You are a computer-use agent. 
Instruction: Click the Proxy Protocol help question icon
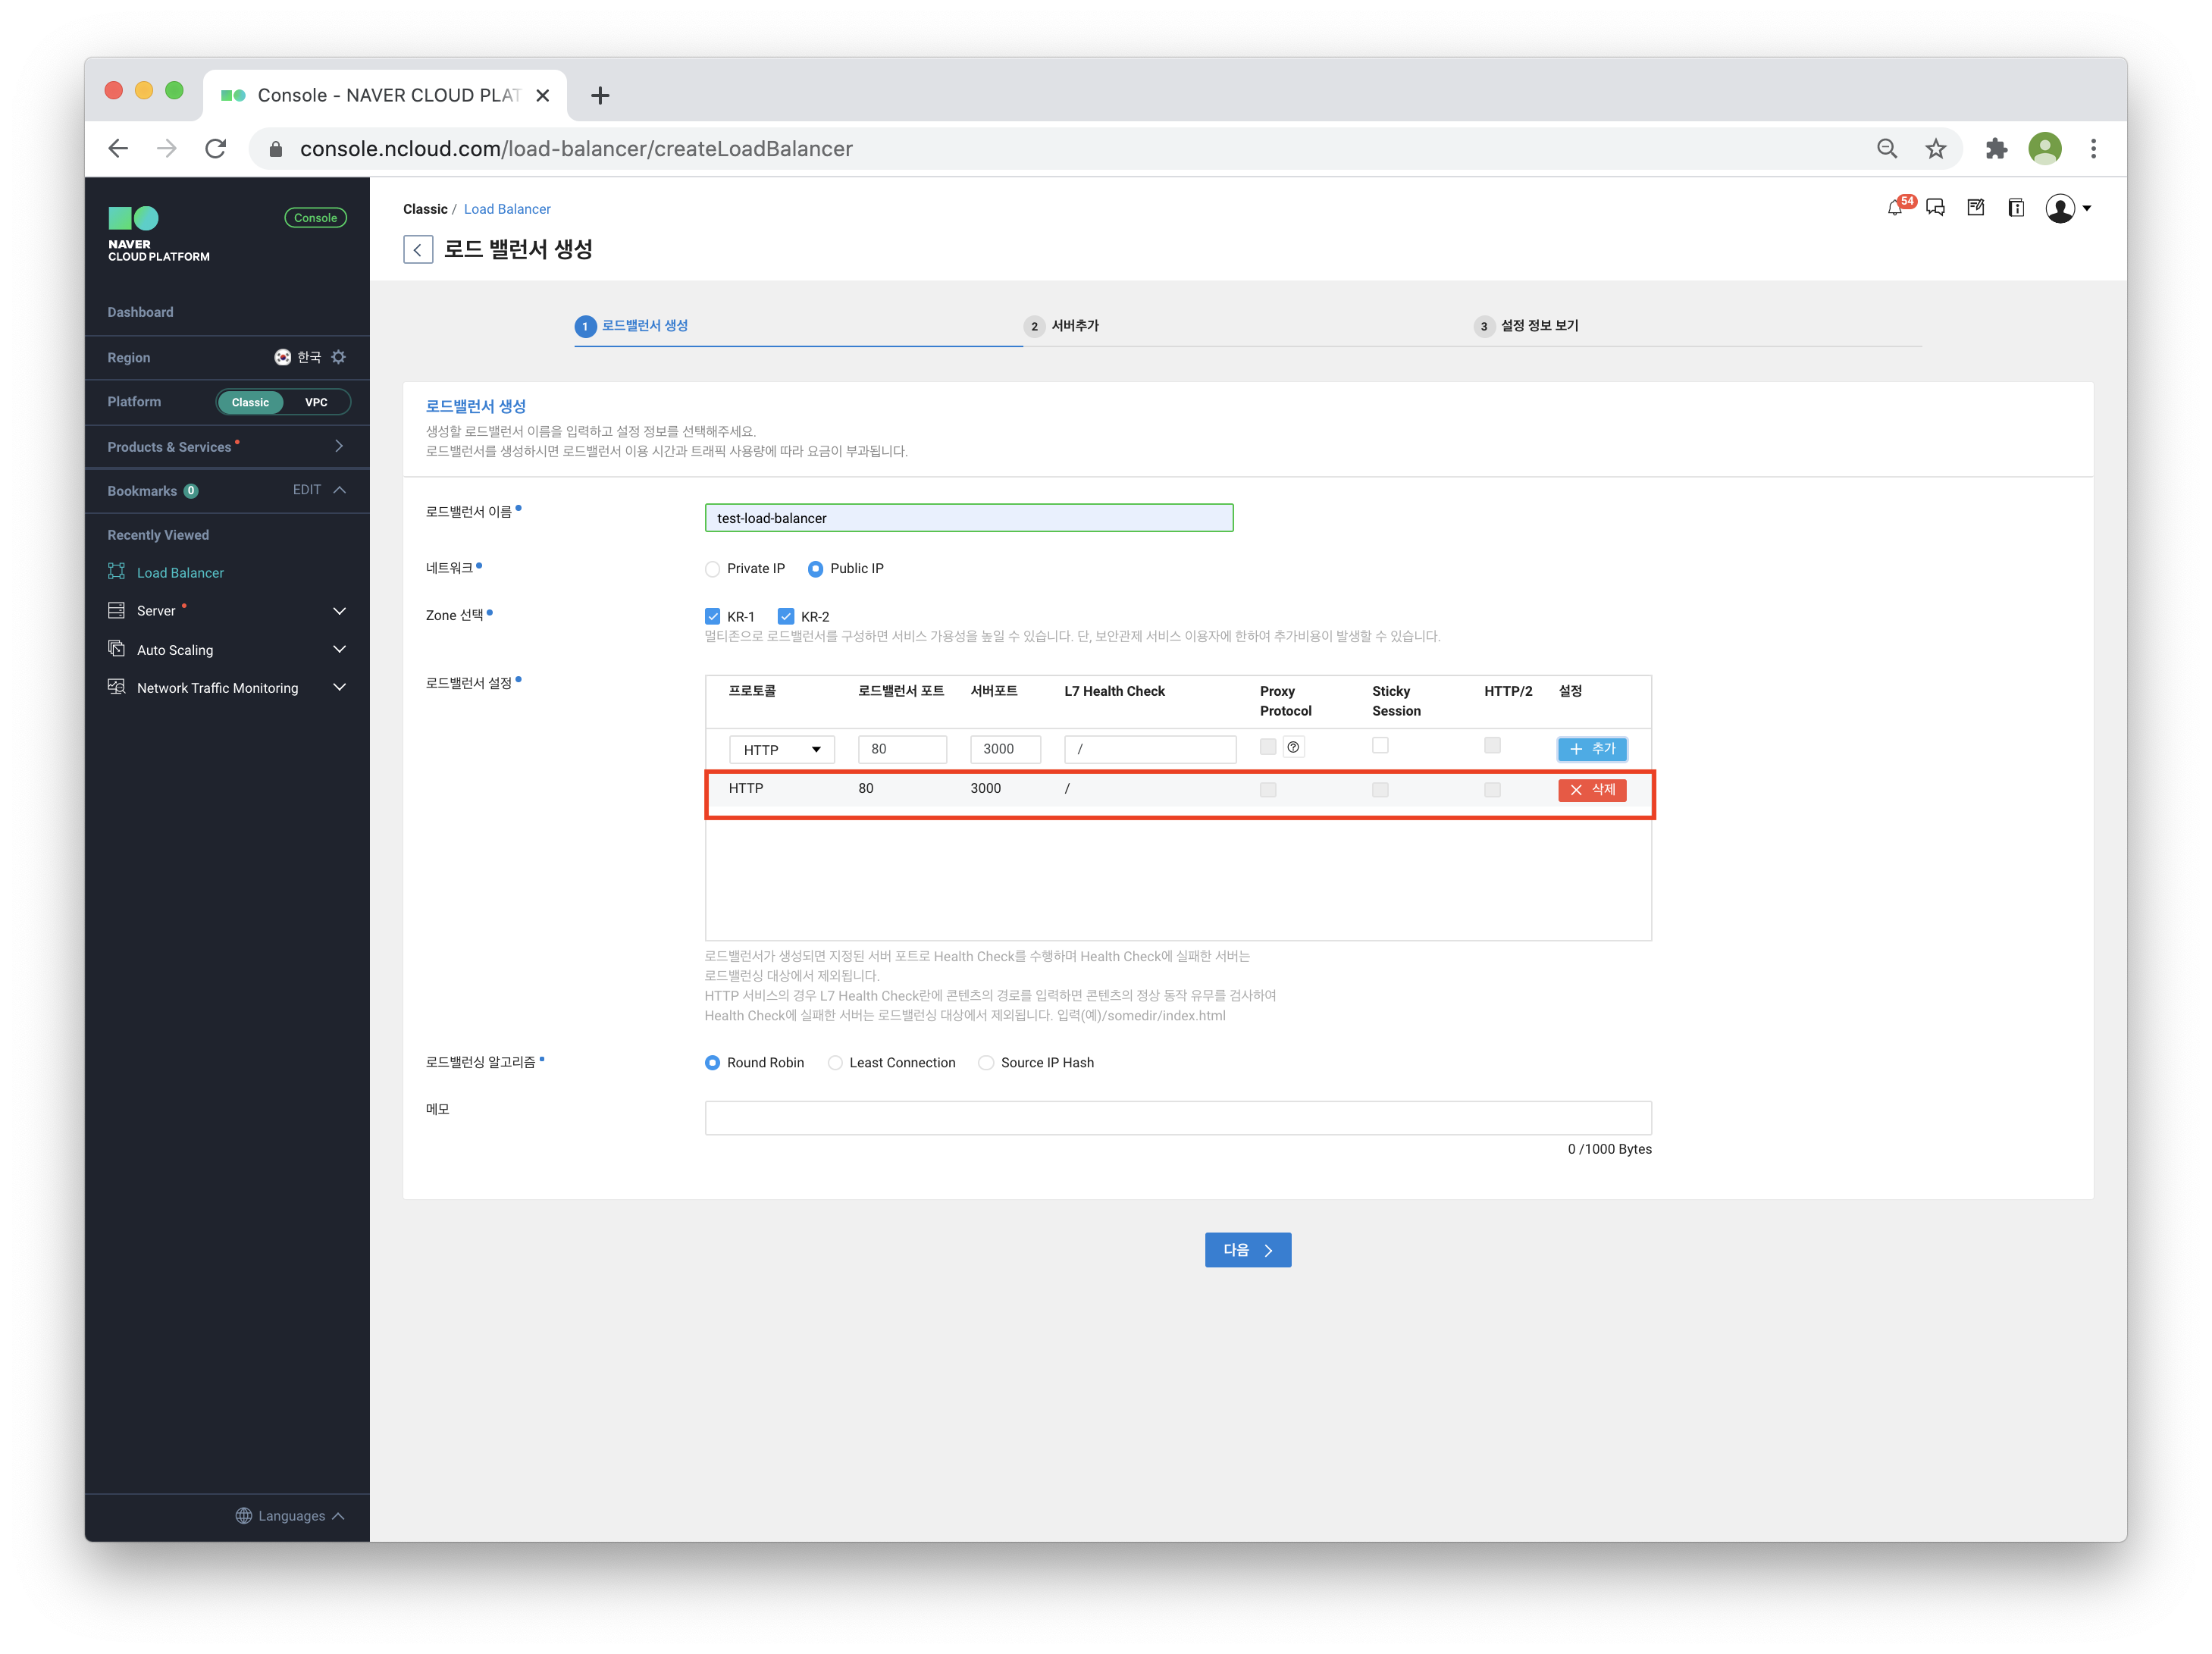pyautogui.click(x=1293, y=747)
